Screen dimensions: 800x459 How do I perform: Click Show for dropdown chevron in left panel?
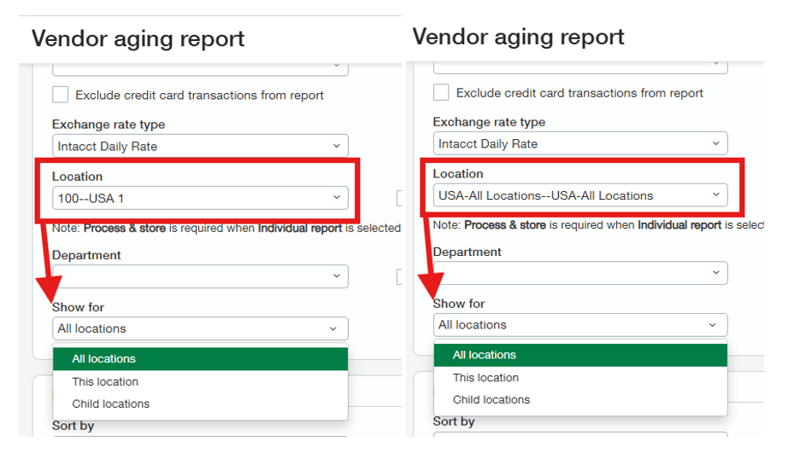333,328
